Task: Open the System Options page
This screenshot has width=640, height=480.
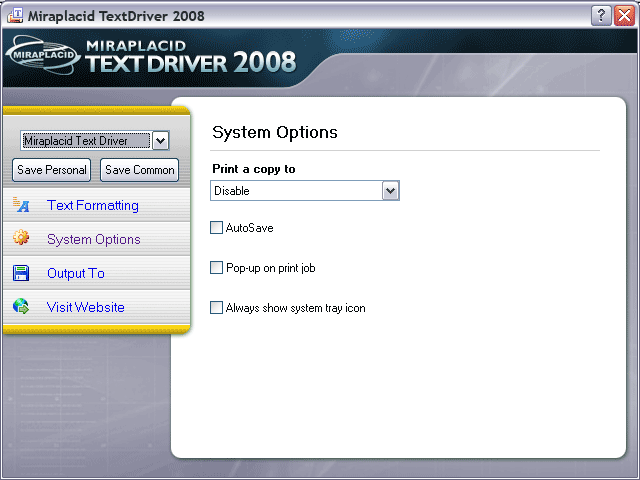Action: [x=93, y=239]
